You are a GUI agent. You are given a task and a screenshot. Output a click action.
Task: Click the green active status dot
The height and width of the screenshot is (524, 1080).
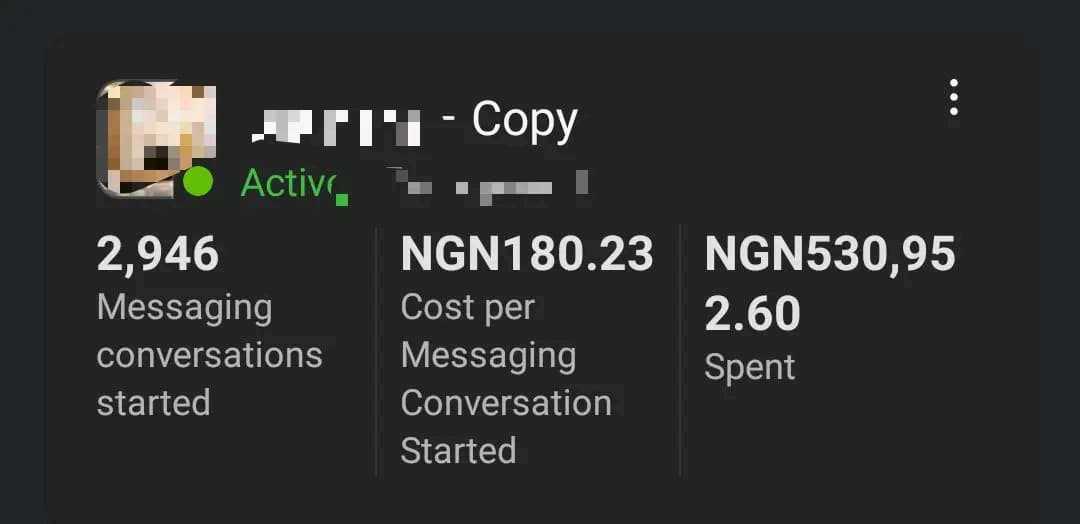point(198,182)
